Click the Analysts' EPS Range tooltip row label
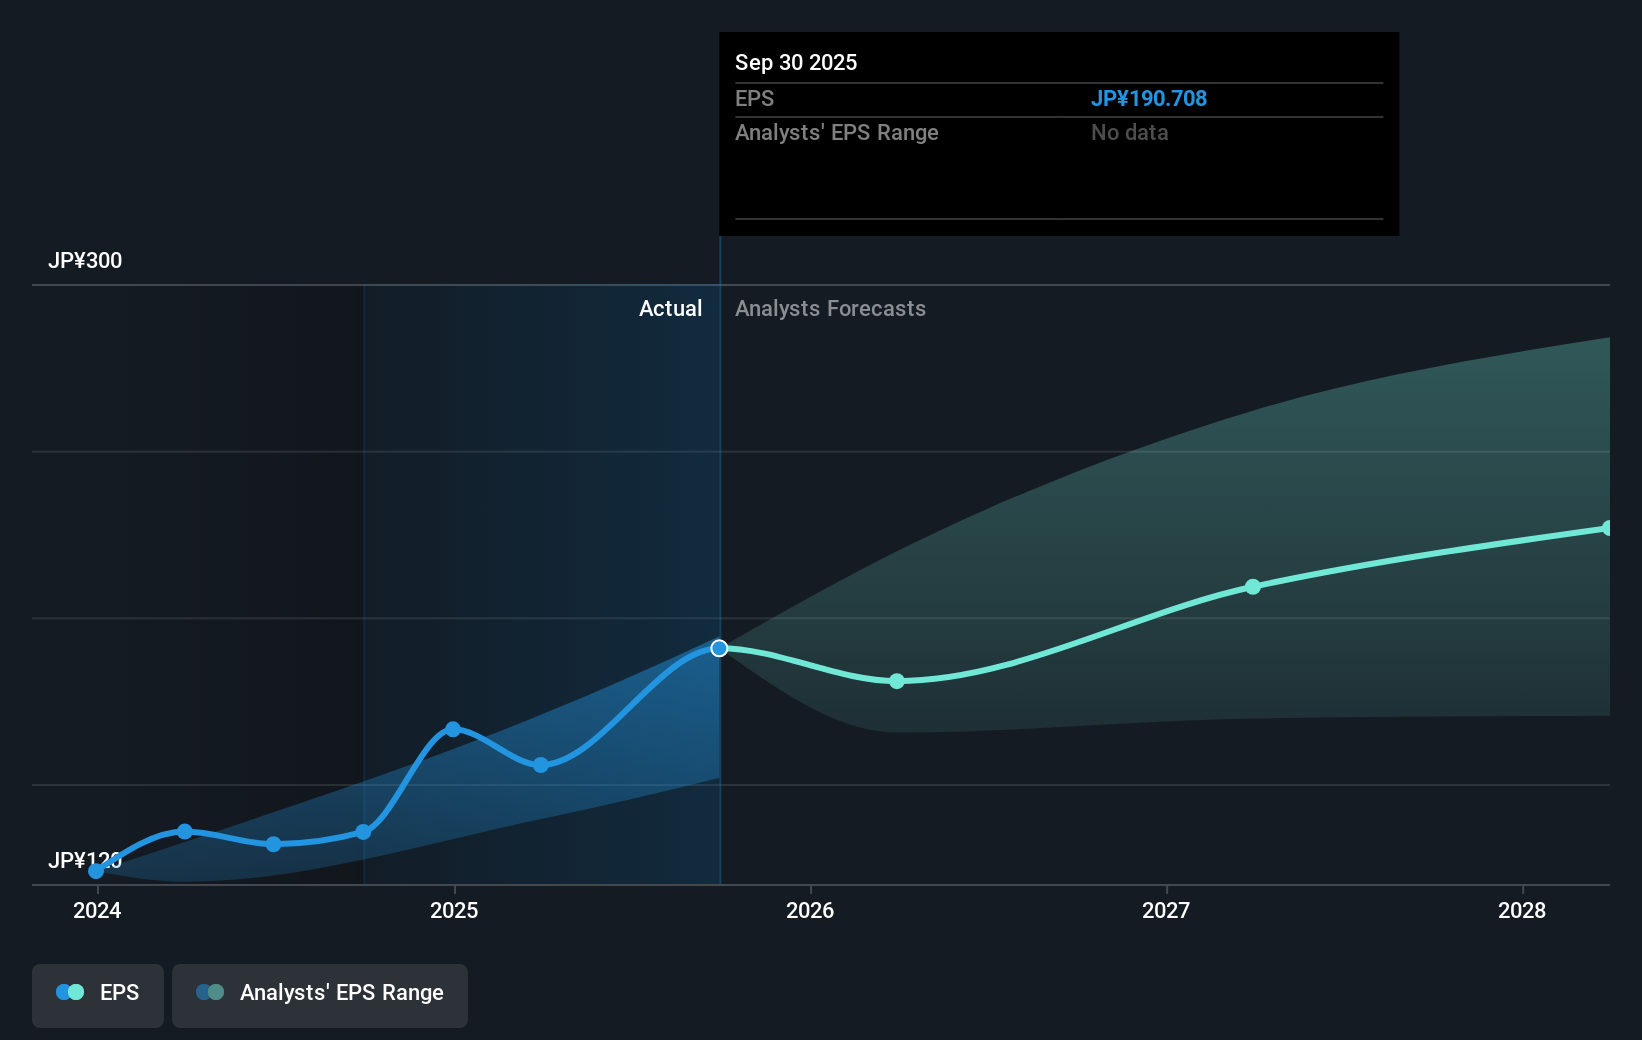This screenshot has width=1642, height=1040. [837, 133]
